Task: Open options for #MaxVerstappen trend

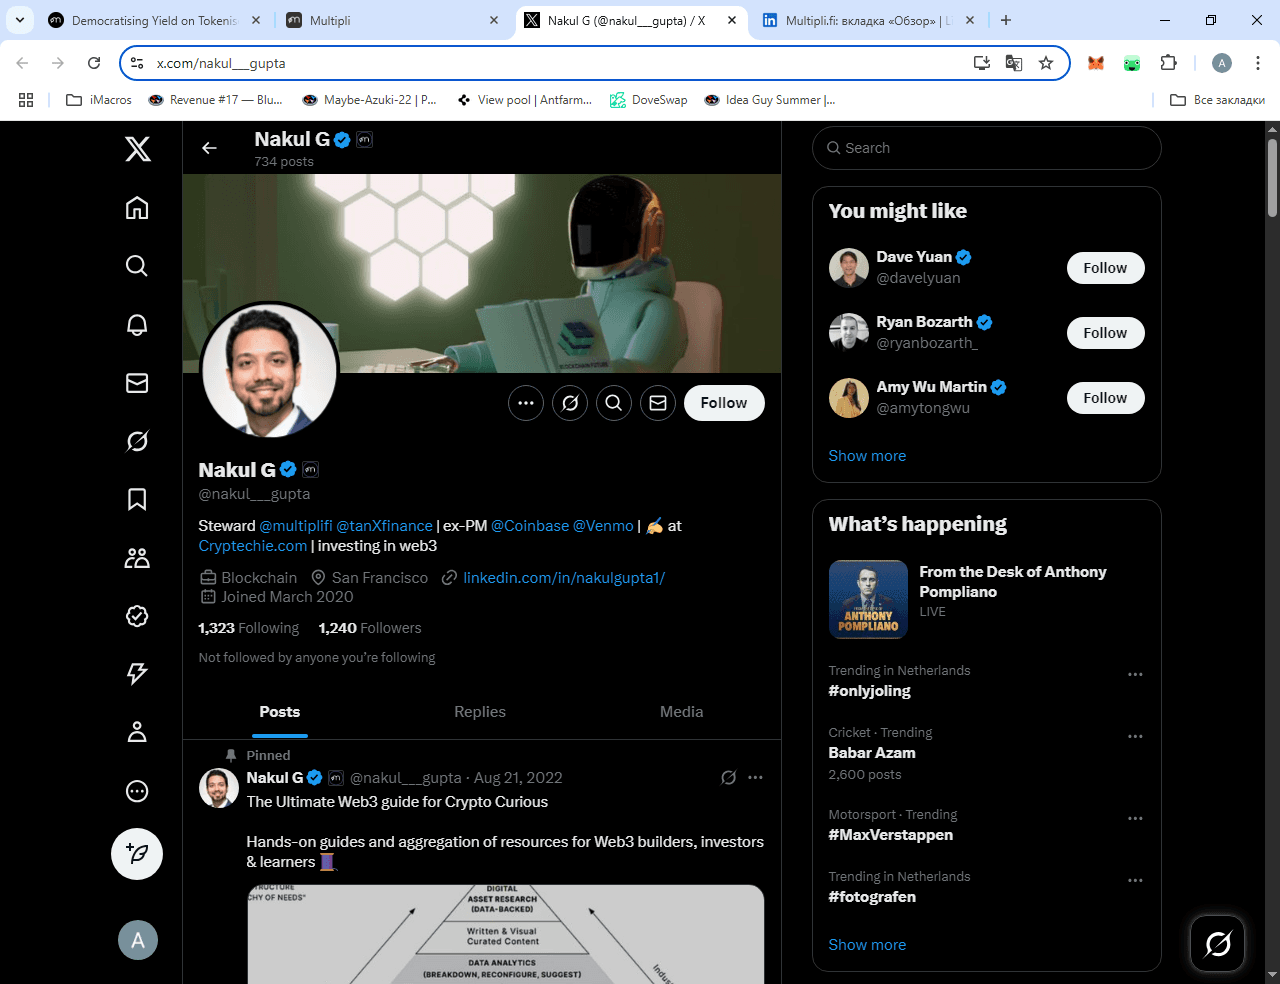Action: point(1135,819)
